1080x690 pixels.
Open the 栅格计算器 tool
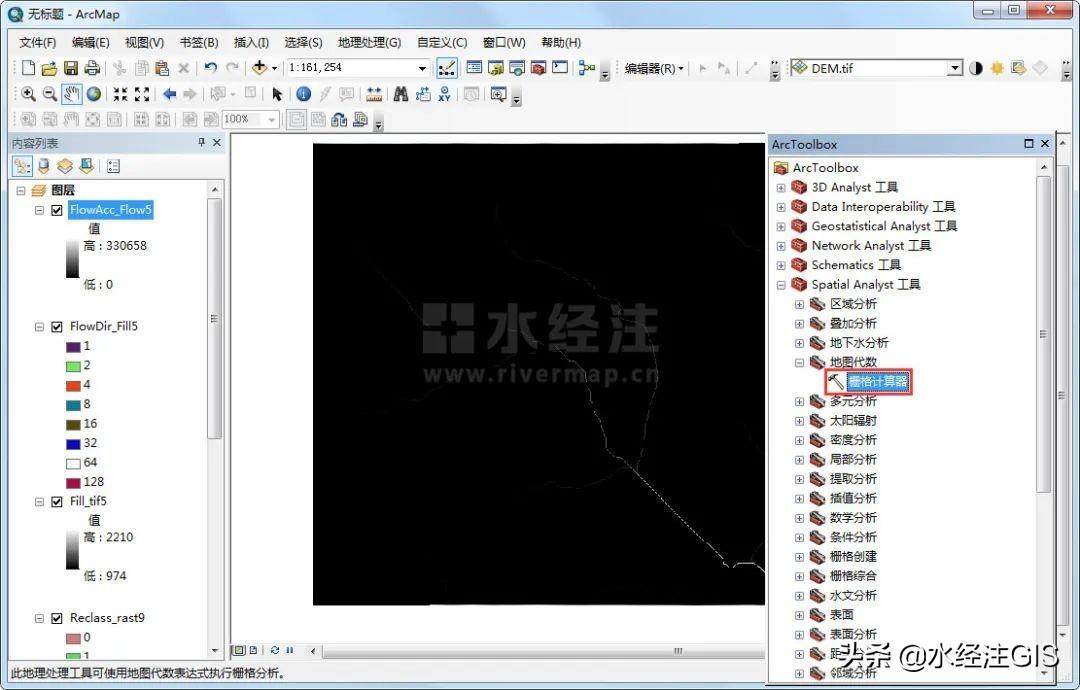point(877,381)
